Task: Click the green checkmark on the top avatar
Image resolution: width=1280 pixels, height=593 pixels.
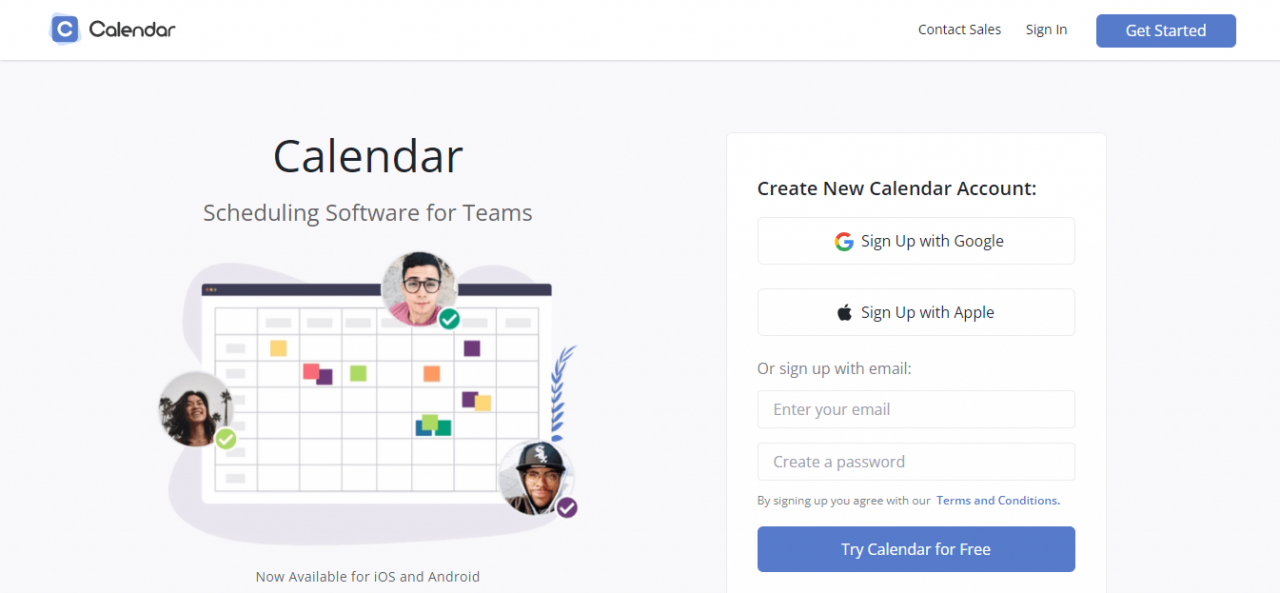Action: click(x=449, y=321)
